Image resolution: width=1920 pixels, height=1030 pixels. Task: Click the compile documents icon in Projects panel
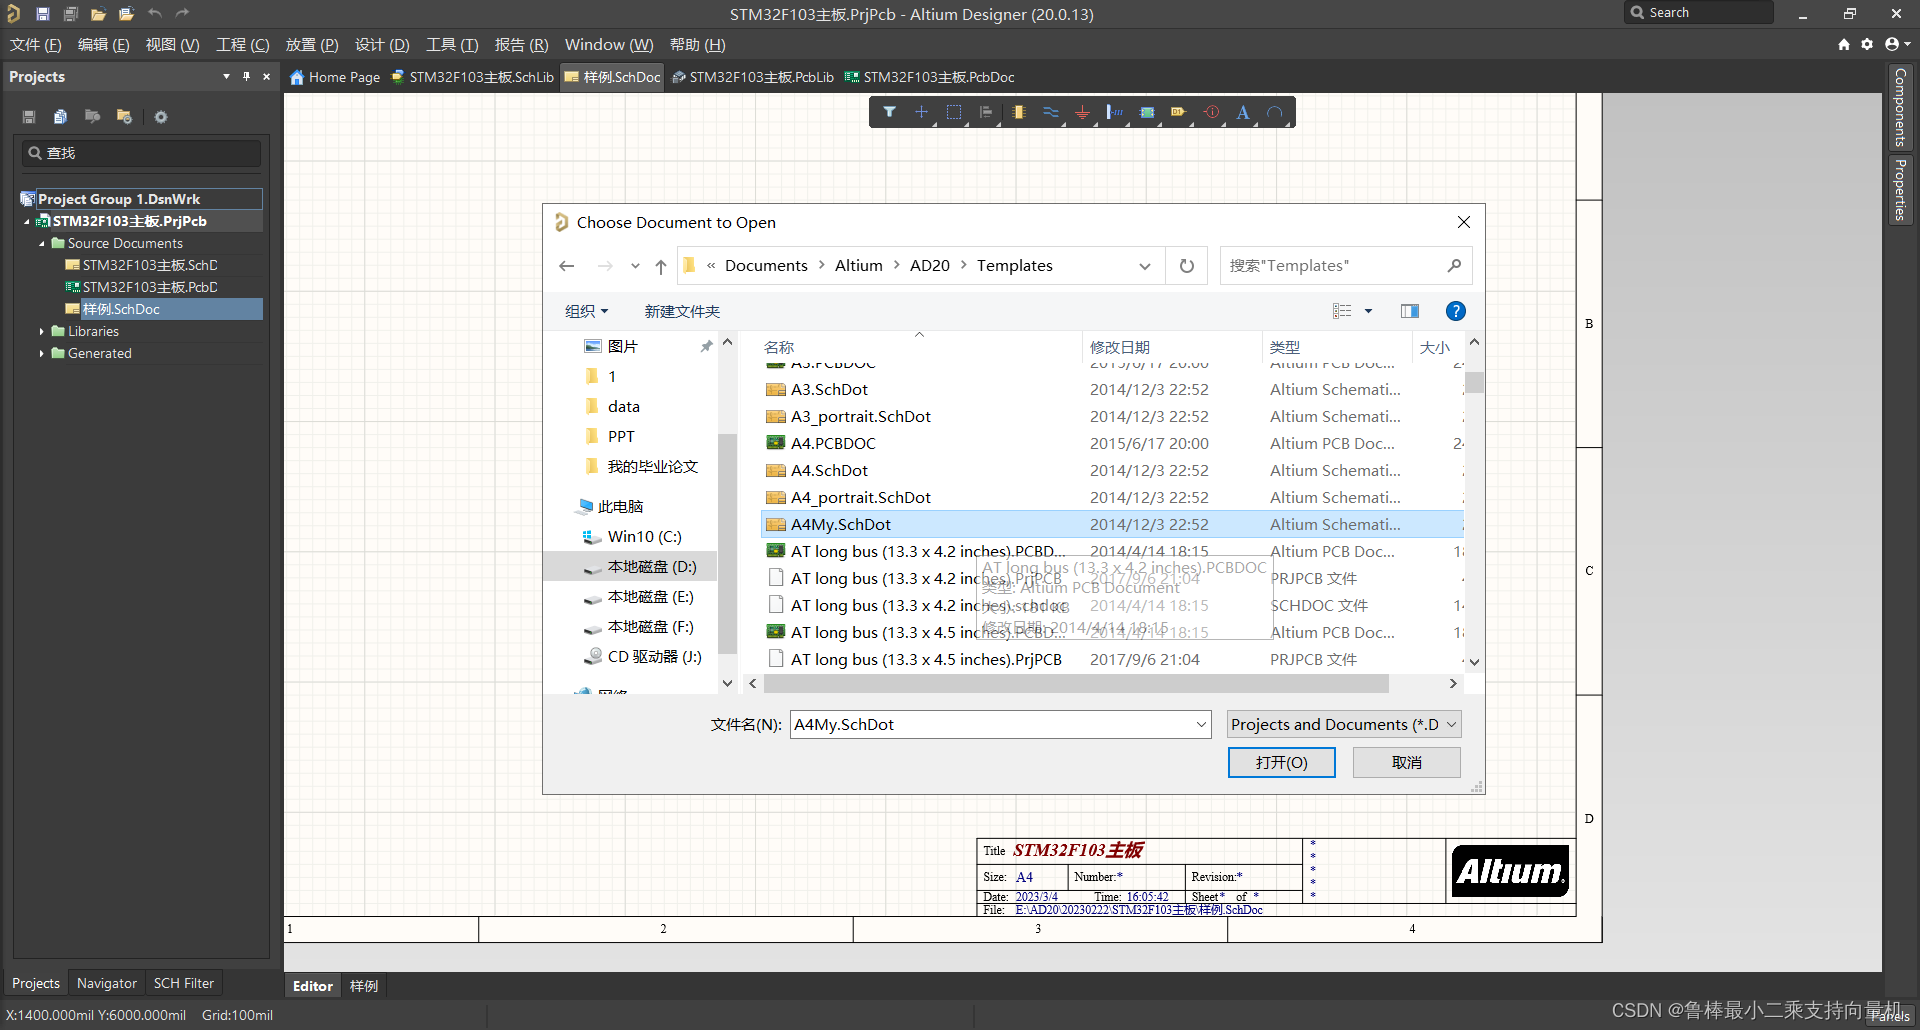click(61, 117)
